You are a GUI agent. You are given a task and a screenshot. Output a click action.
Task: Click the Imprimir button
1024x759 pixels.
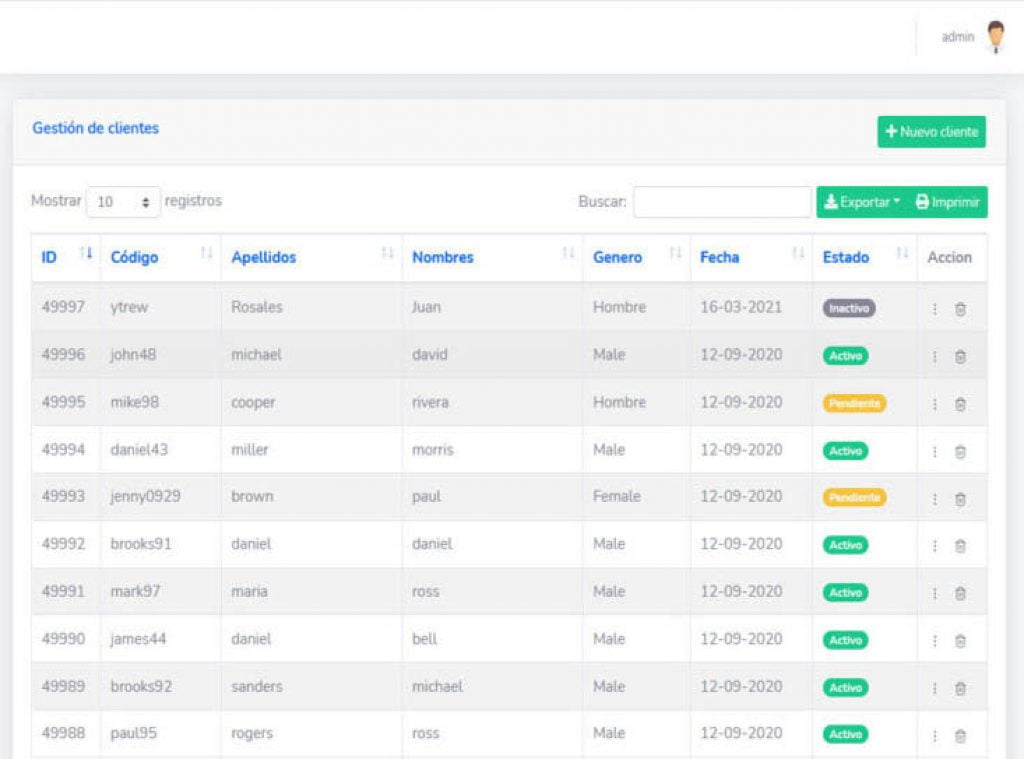946,201
